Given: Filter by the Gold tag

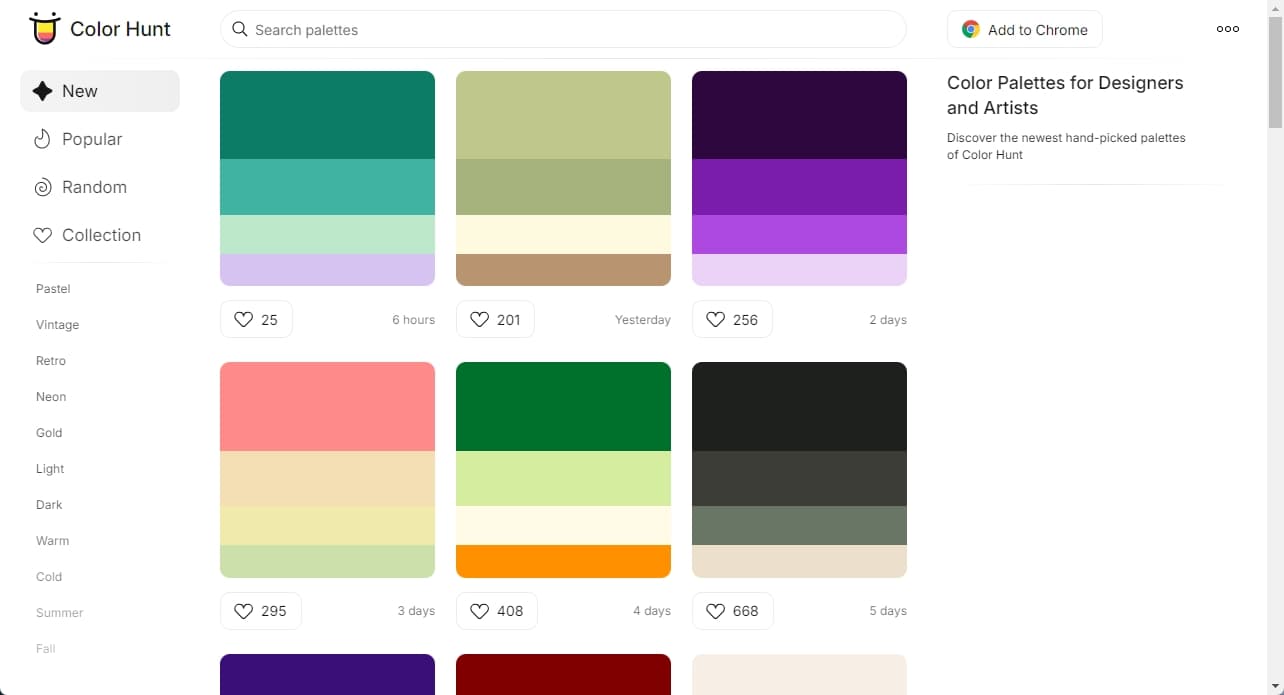Looking at the screenshot, I should (x=49, y=433).
